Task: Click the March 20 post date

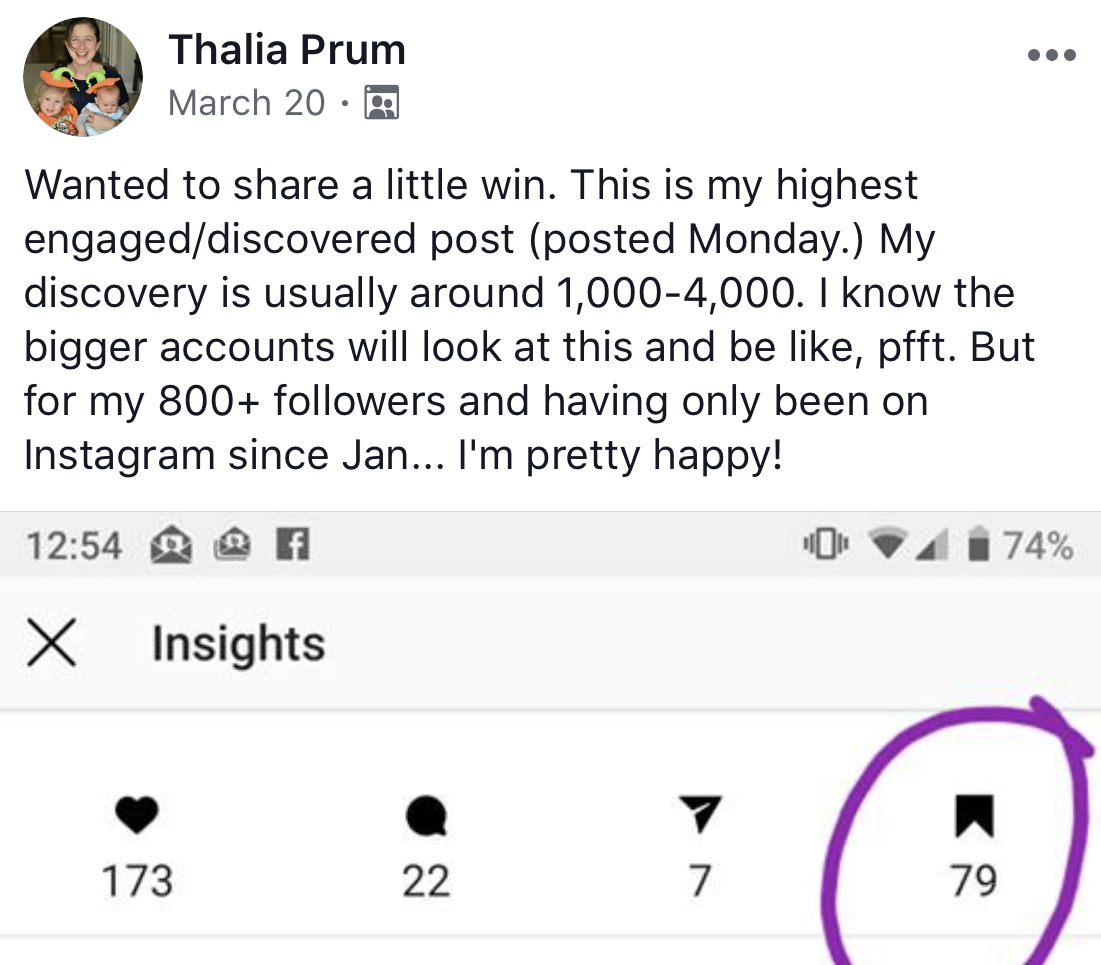Action: pos(246,103)
